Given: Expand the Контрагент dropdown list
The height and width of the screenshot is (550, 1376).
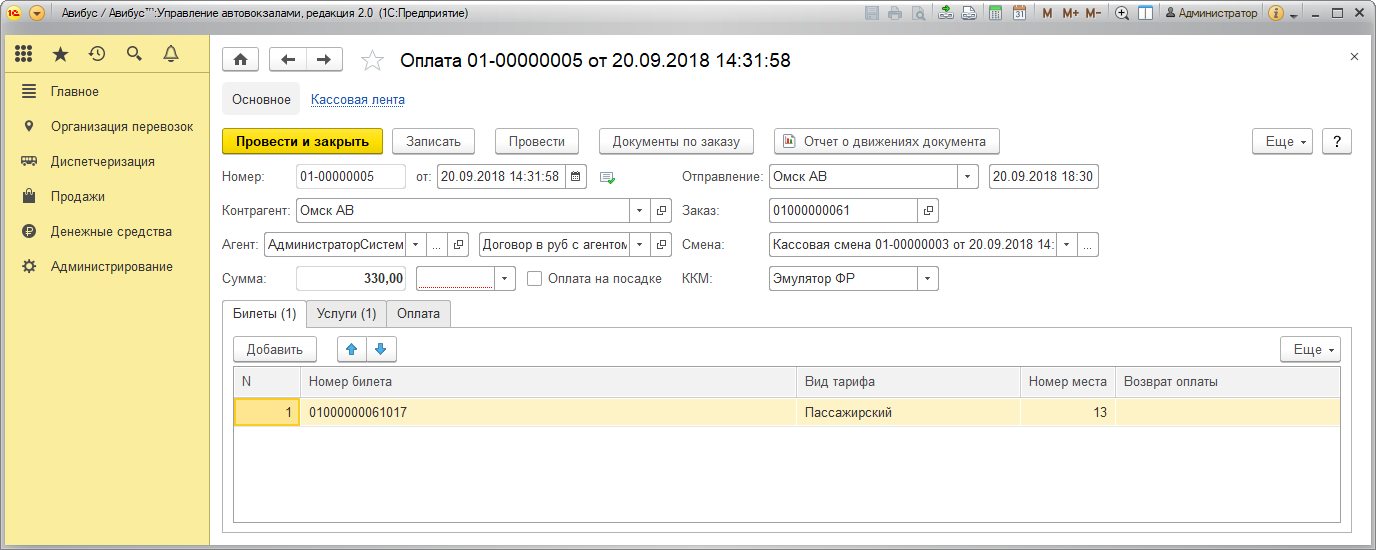Looking at the screenshot, I should [x=640, y=211].
